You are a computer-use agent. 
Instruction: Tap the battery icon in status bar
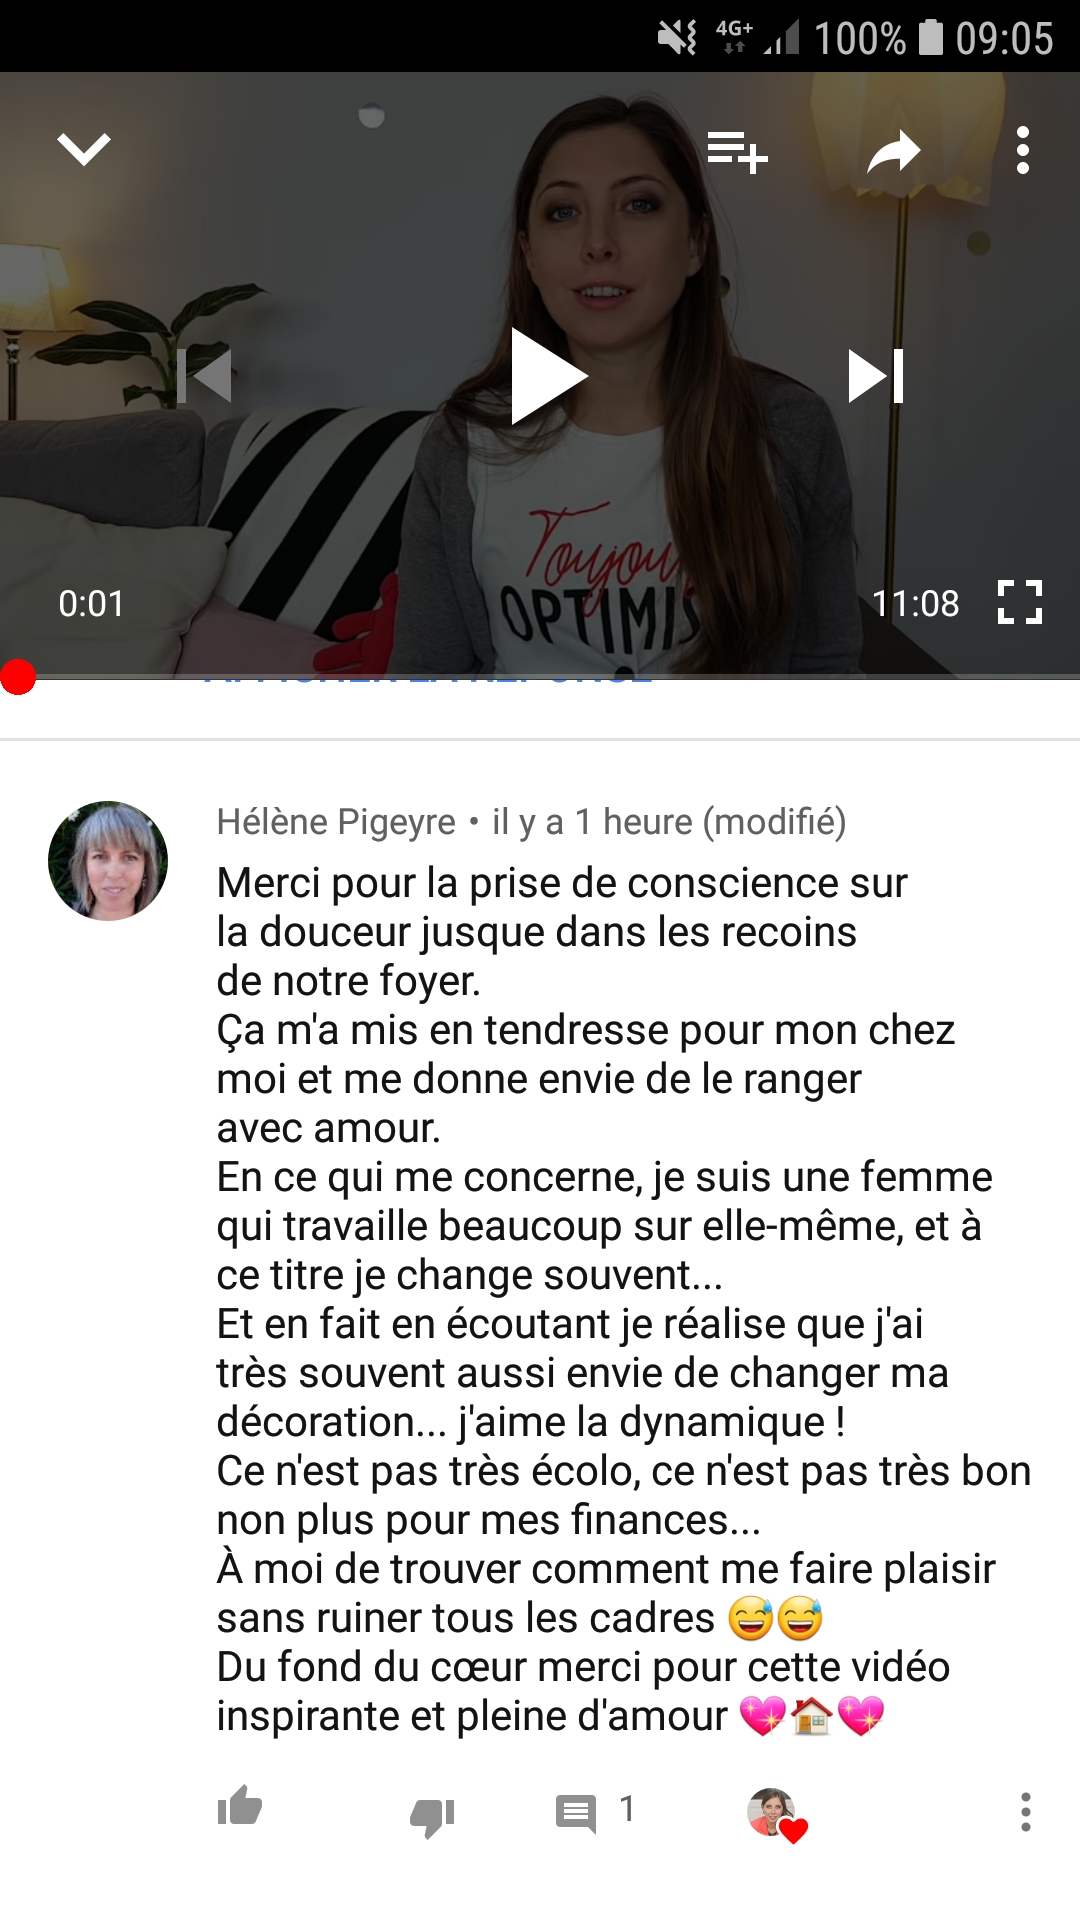(x=931, y=38)
